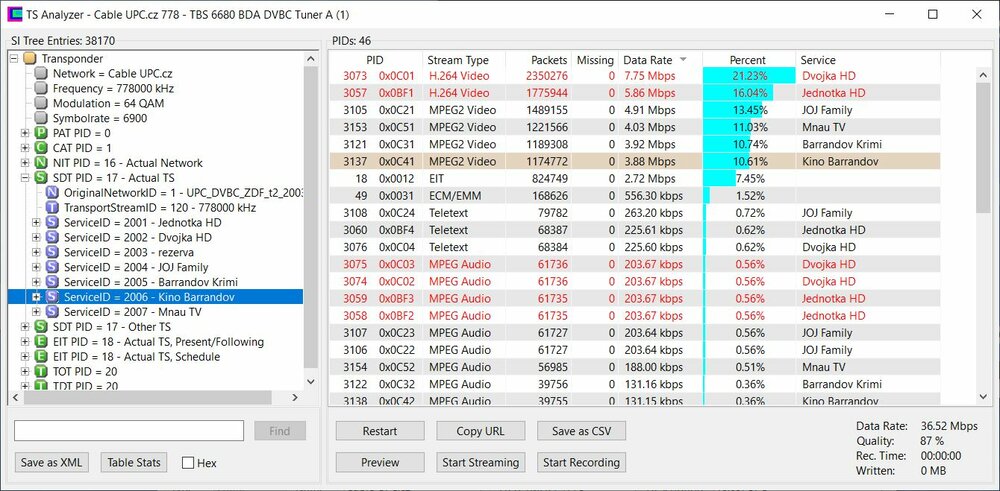
Task: Click the green P icon beside PAT PID
Action: [x=41, y=133]
